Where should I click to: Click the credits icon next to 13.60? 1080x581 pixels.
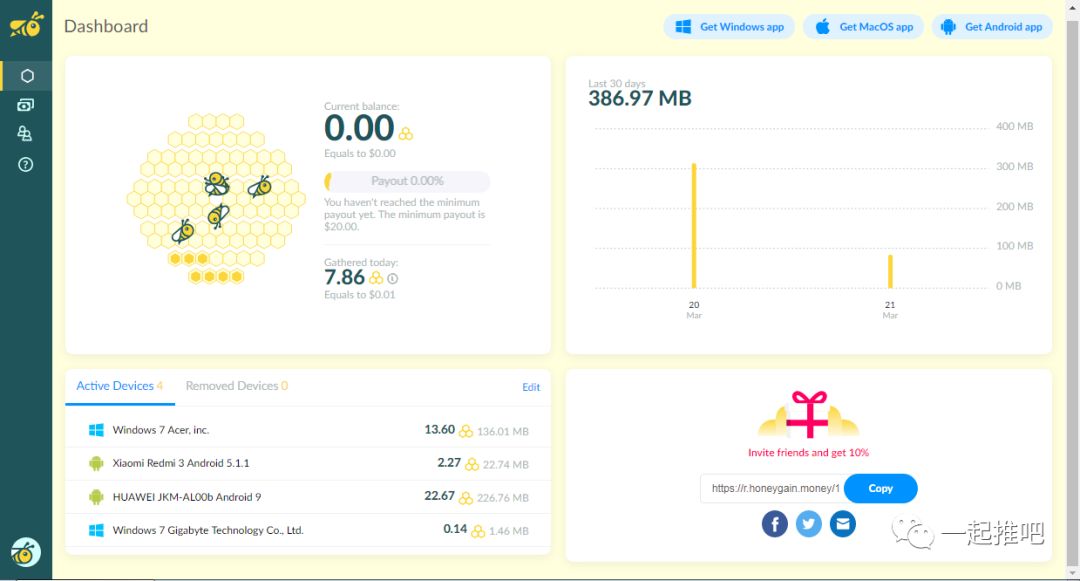[466, 431]
